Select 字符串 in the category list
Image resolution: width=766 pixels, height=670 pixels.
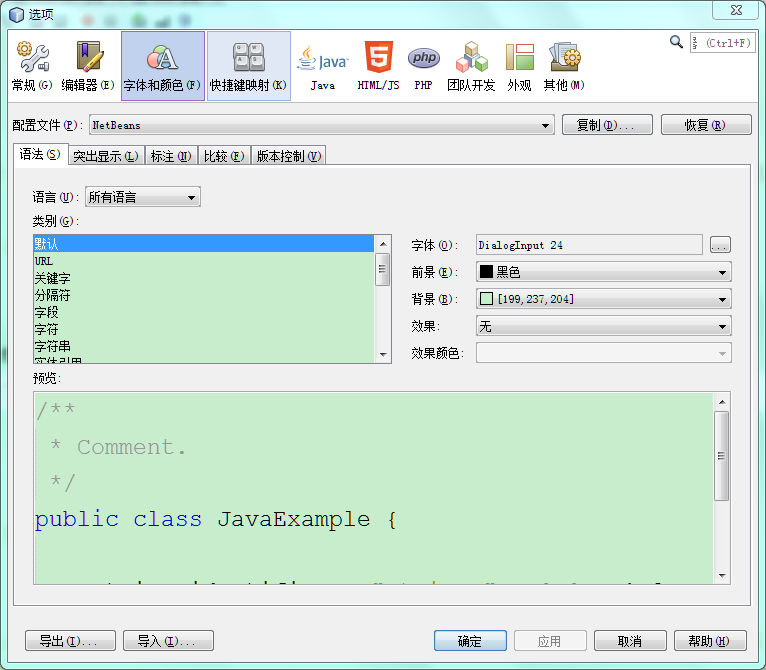(x=204, y=346)
